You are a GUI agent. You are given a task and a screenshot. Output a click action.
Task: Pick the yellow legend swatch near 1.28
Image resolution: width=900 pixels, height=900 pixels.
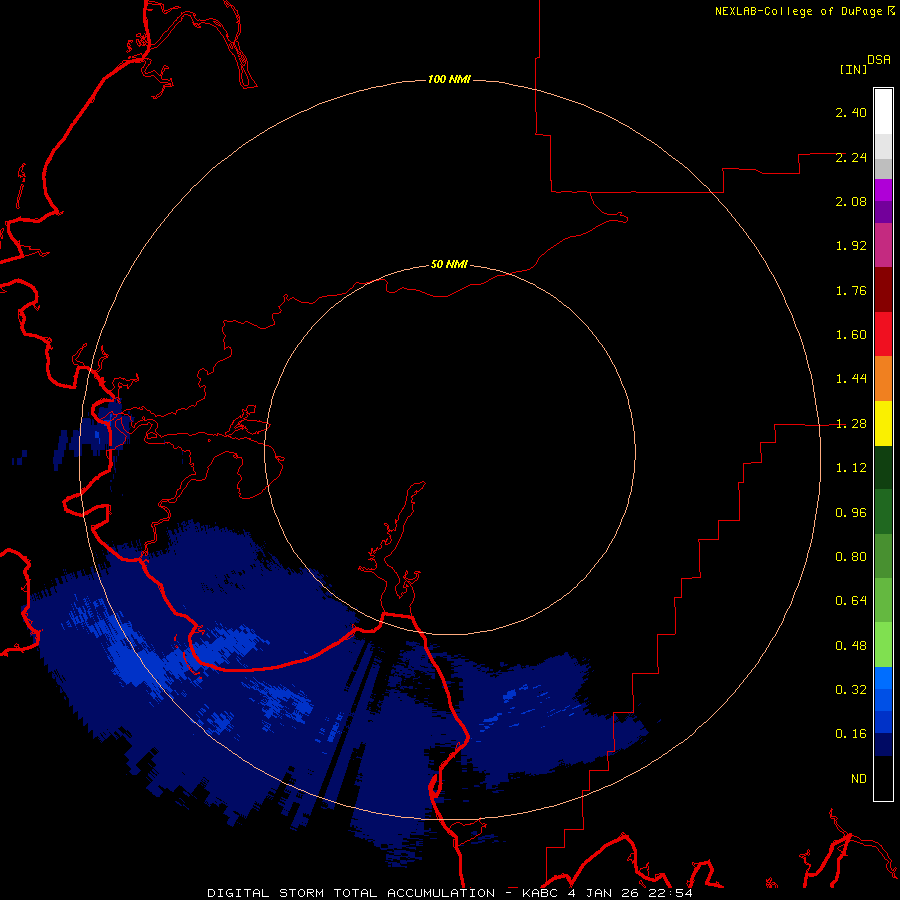tap(883, 424)
